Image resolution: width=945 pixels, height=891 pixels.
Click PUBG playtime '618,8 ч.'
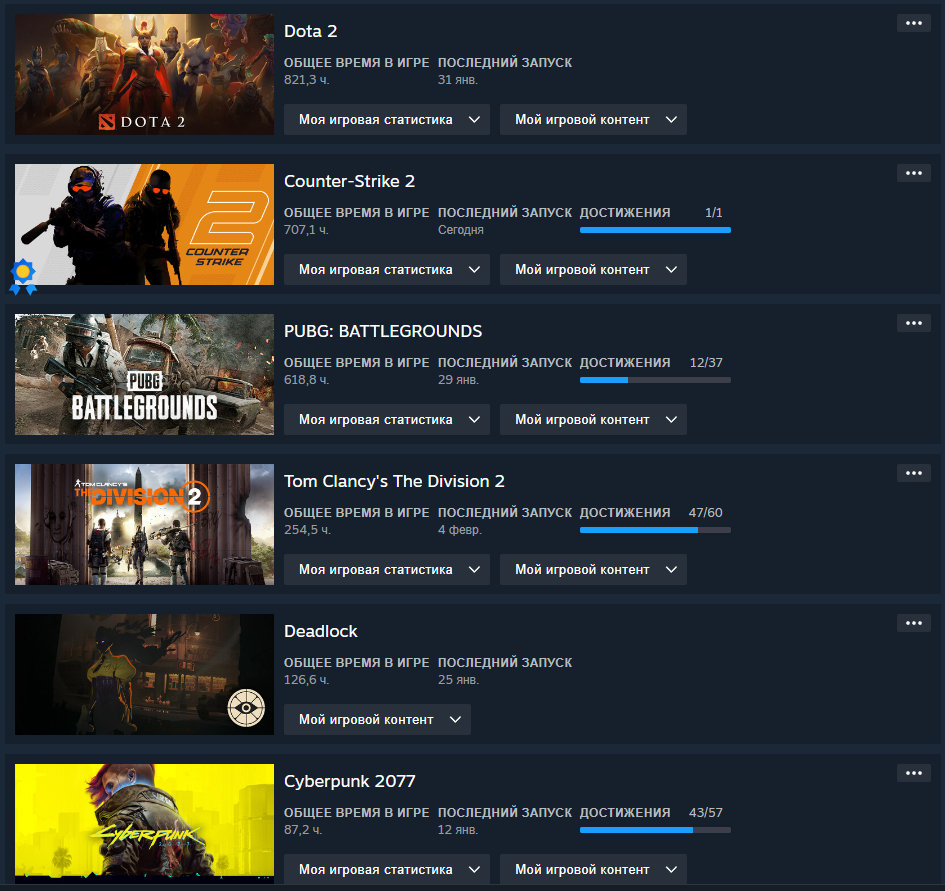point(307,380)
